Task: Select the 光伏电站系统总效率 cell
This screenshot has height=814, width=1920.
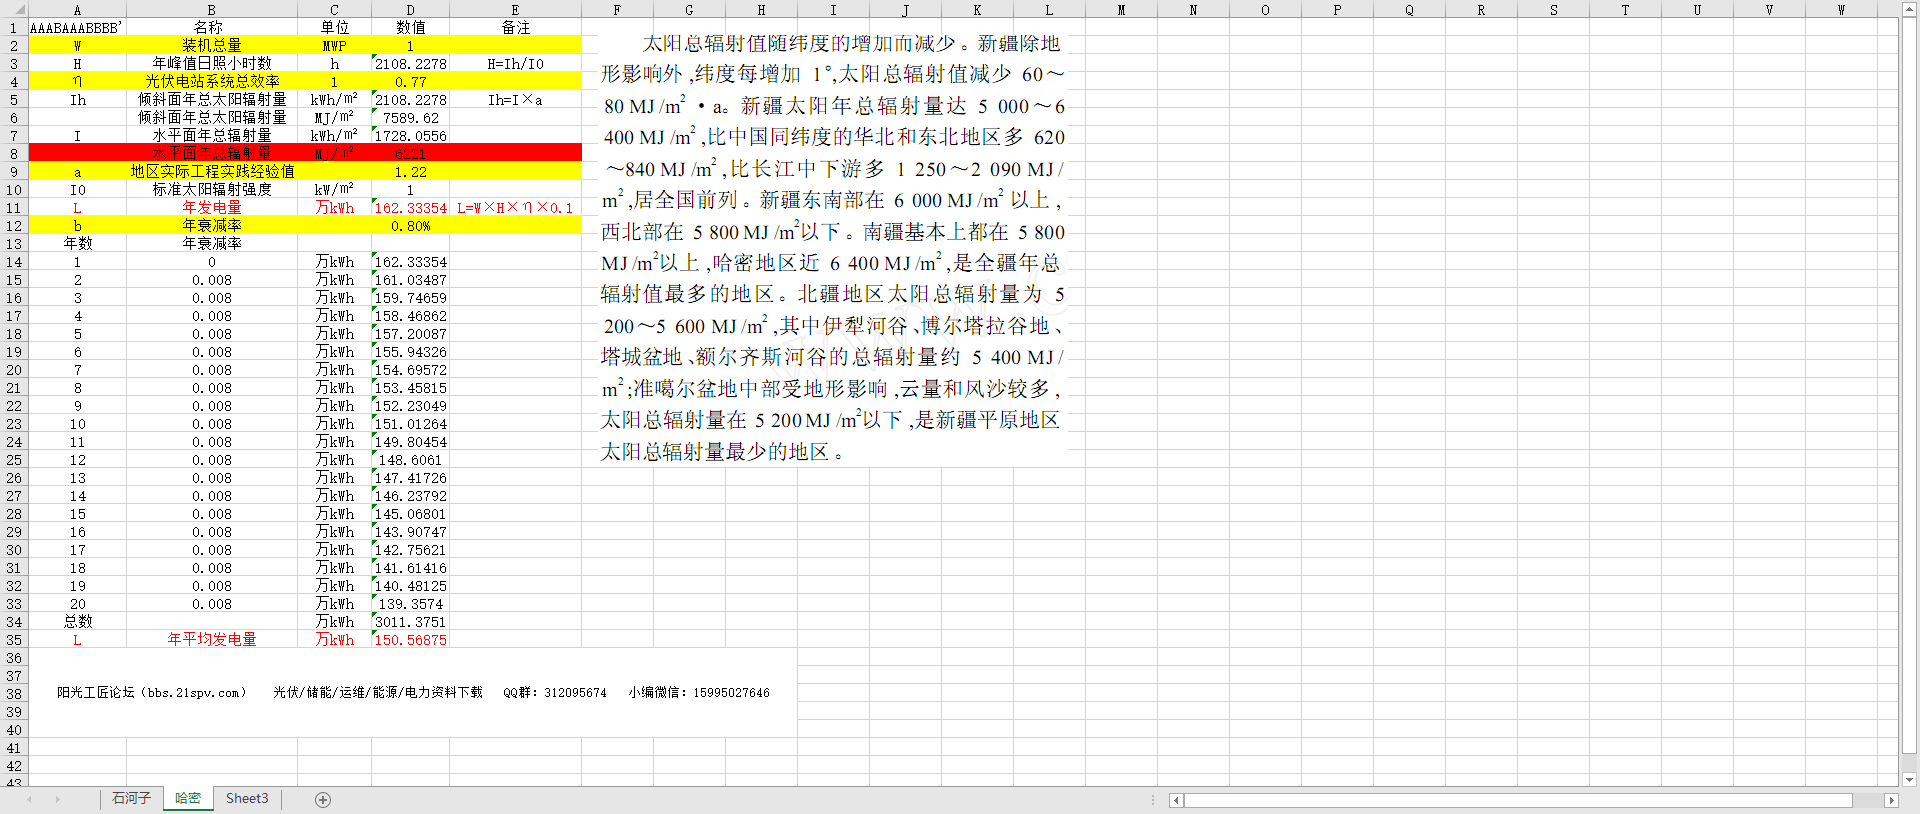Action: (211, 82)
